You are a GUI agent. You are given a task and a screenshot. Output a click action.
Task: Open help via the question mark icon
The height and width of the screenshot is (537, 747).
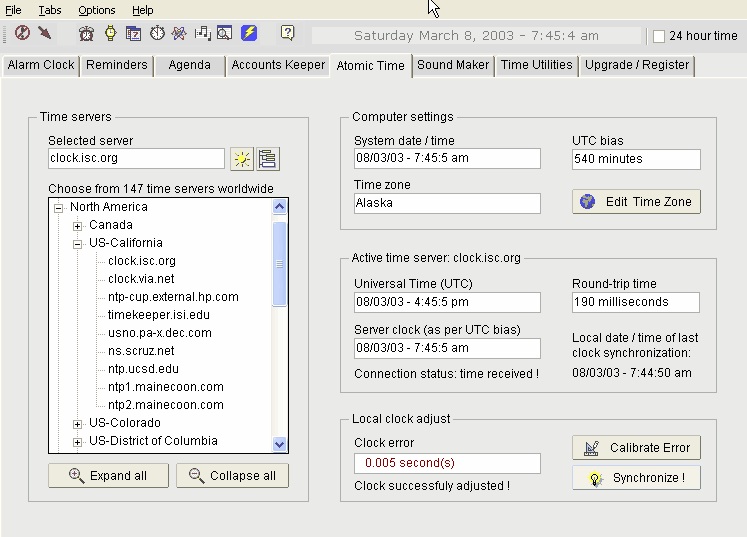[288, 34]
